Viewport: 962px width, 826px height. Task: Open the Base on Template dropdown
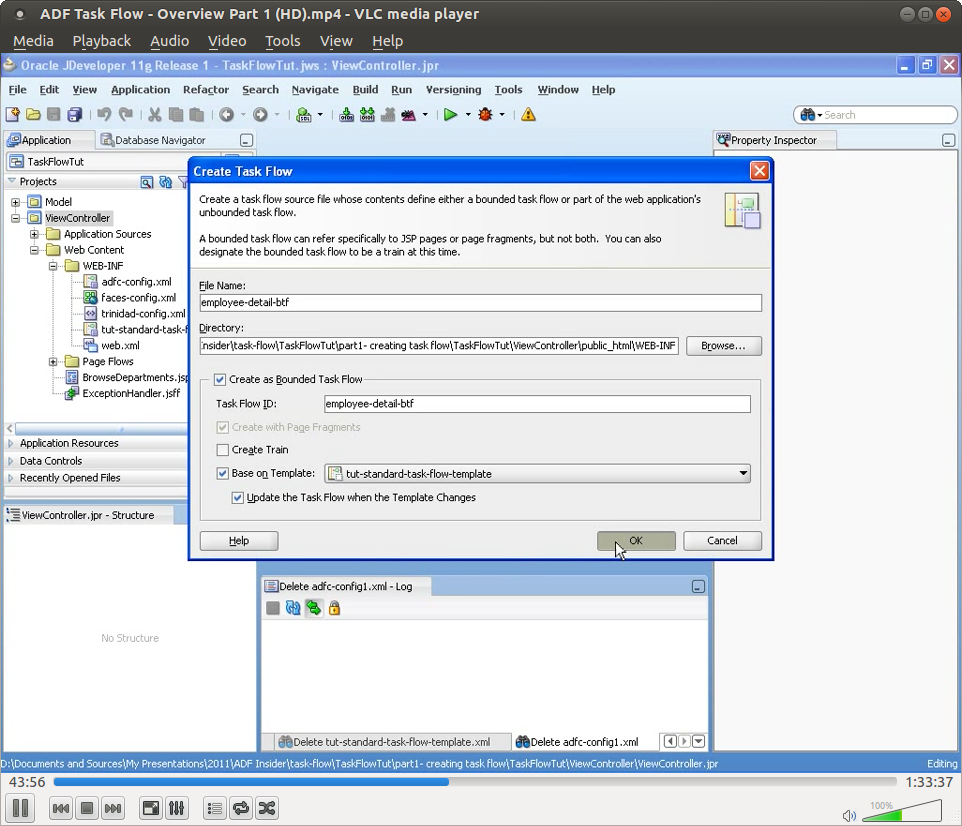point(743,473)
